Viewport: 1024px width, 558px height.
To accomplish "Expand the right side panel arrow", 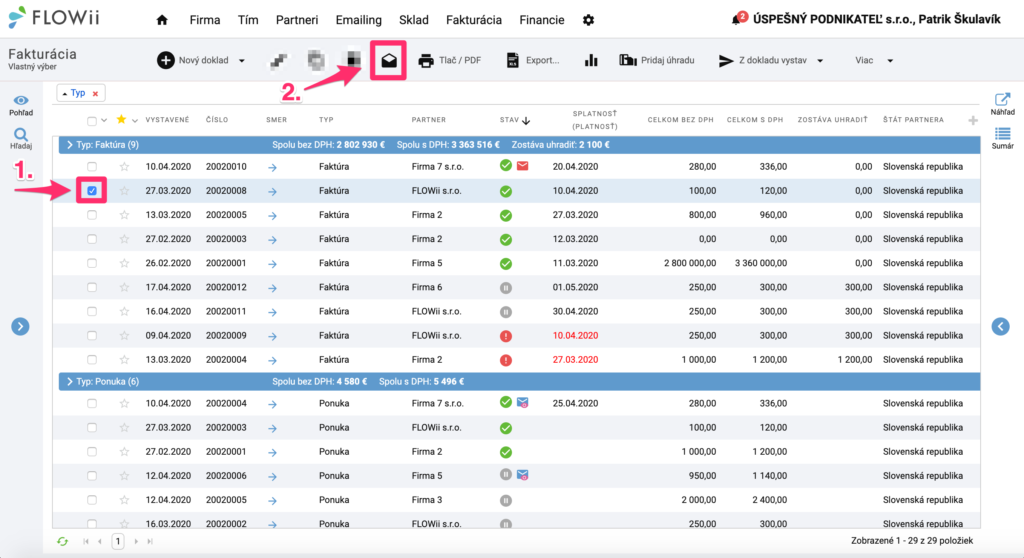I will point(1000,326).
